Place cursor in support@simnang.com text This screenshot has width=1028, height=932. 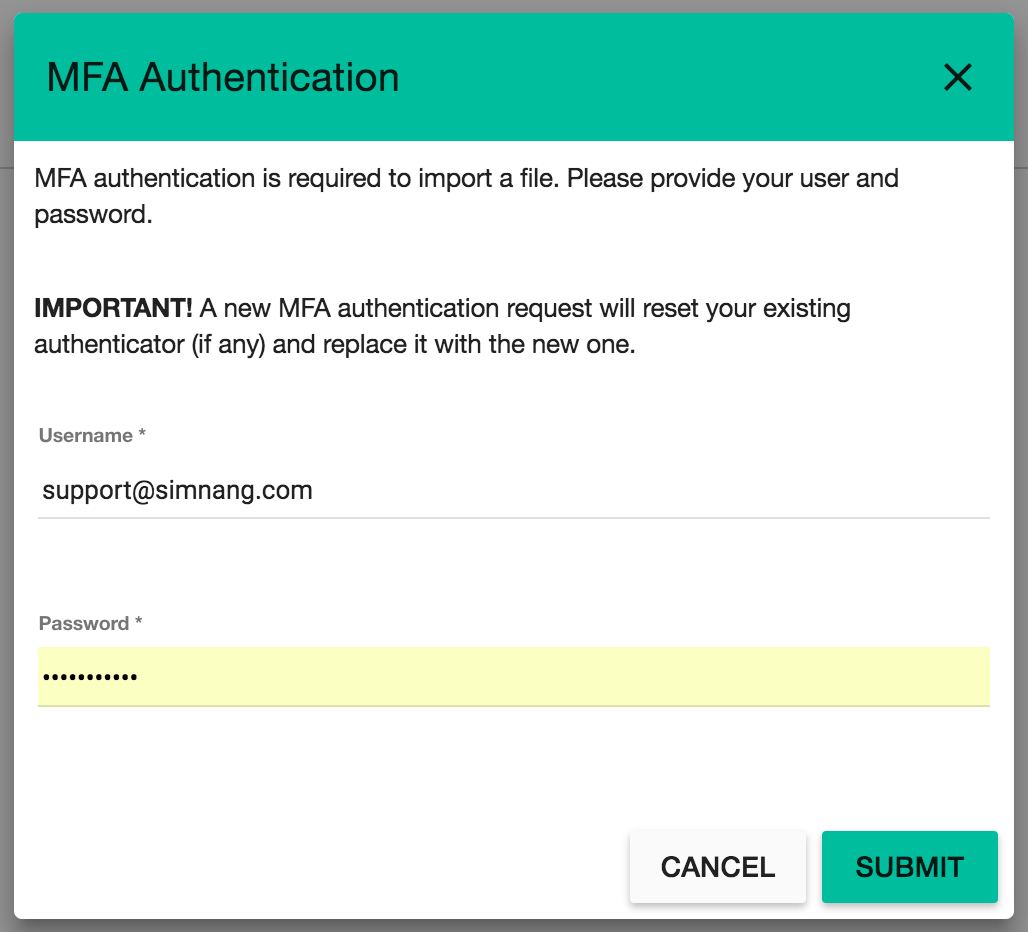[x=177, y=490]
